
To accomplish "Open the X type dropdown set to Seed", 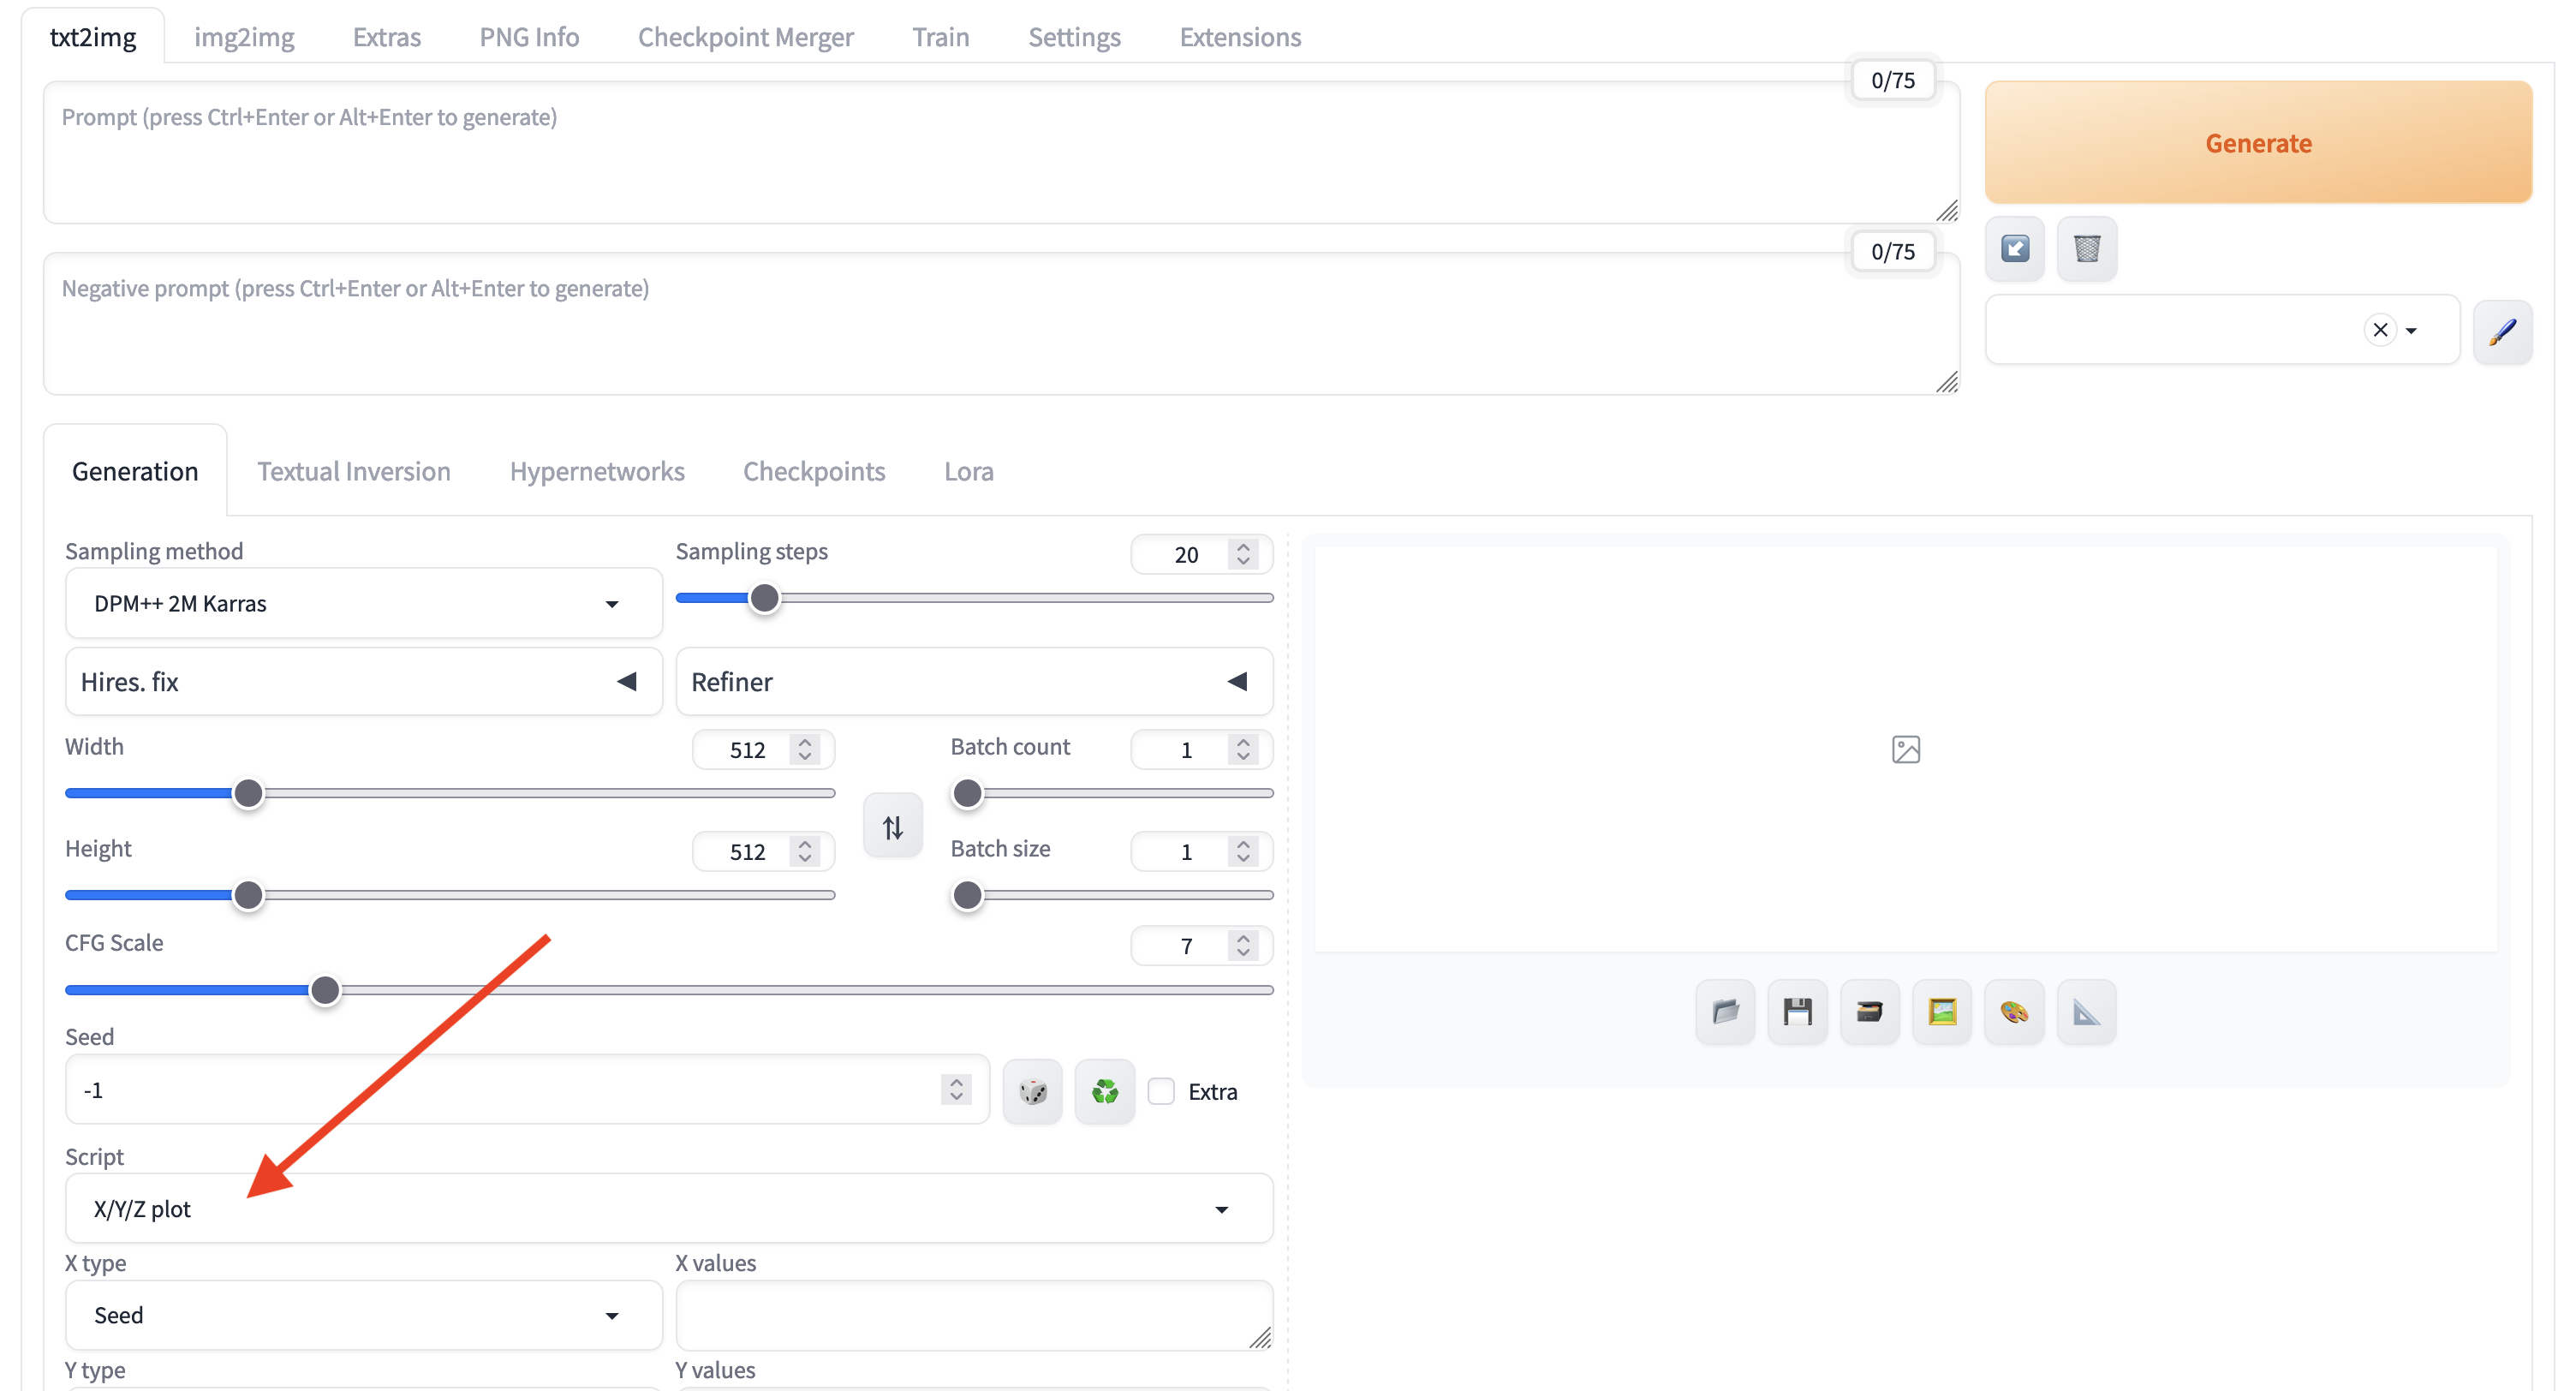I will click(364, 1315).
